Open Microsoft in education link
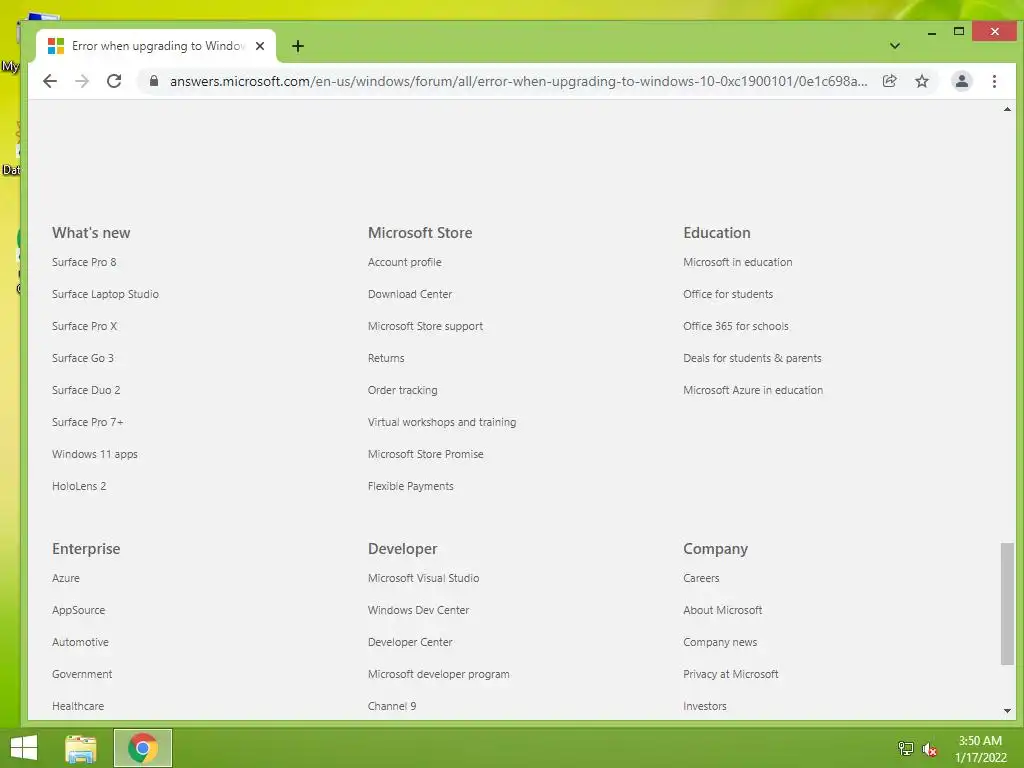This screenshot has height=768, width=1024. click(x=737, y=262)
